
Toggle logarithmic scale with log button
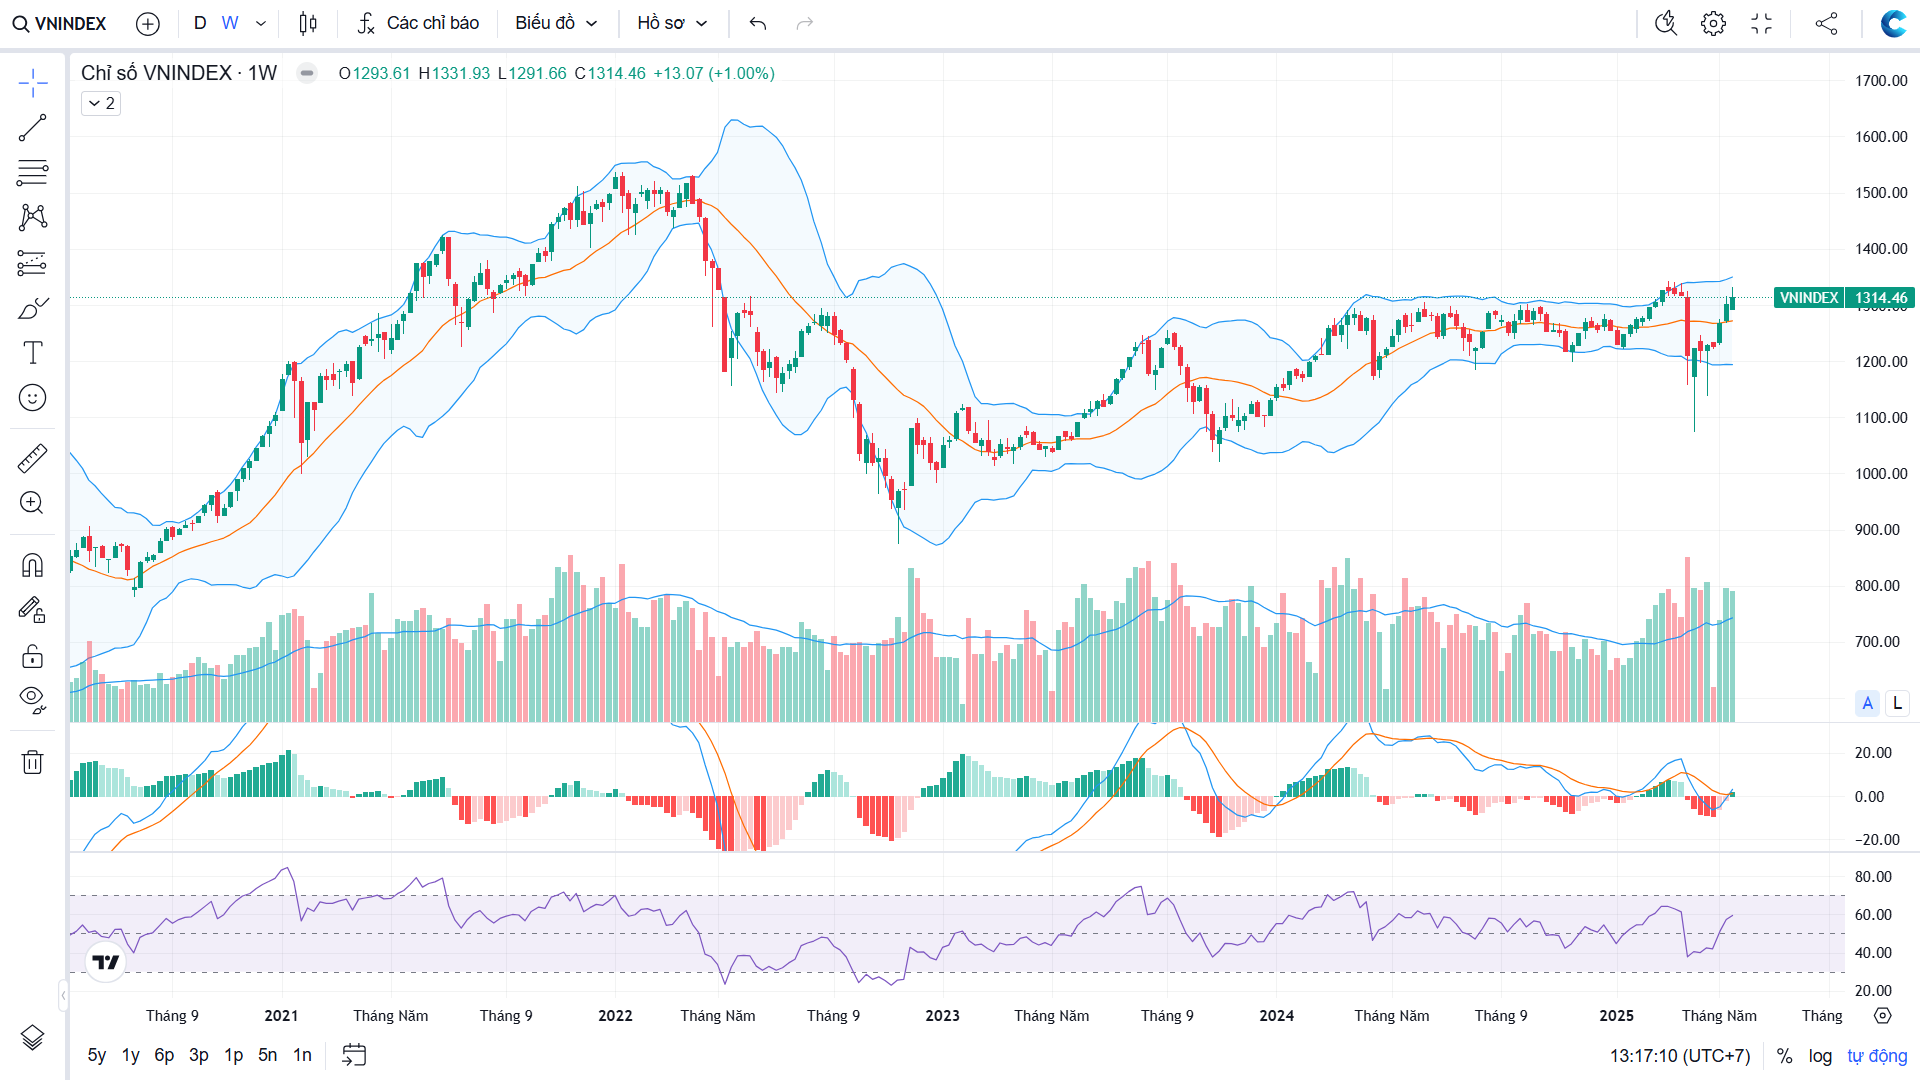[1820, 1056]
